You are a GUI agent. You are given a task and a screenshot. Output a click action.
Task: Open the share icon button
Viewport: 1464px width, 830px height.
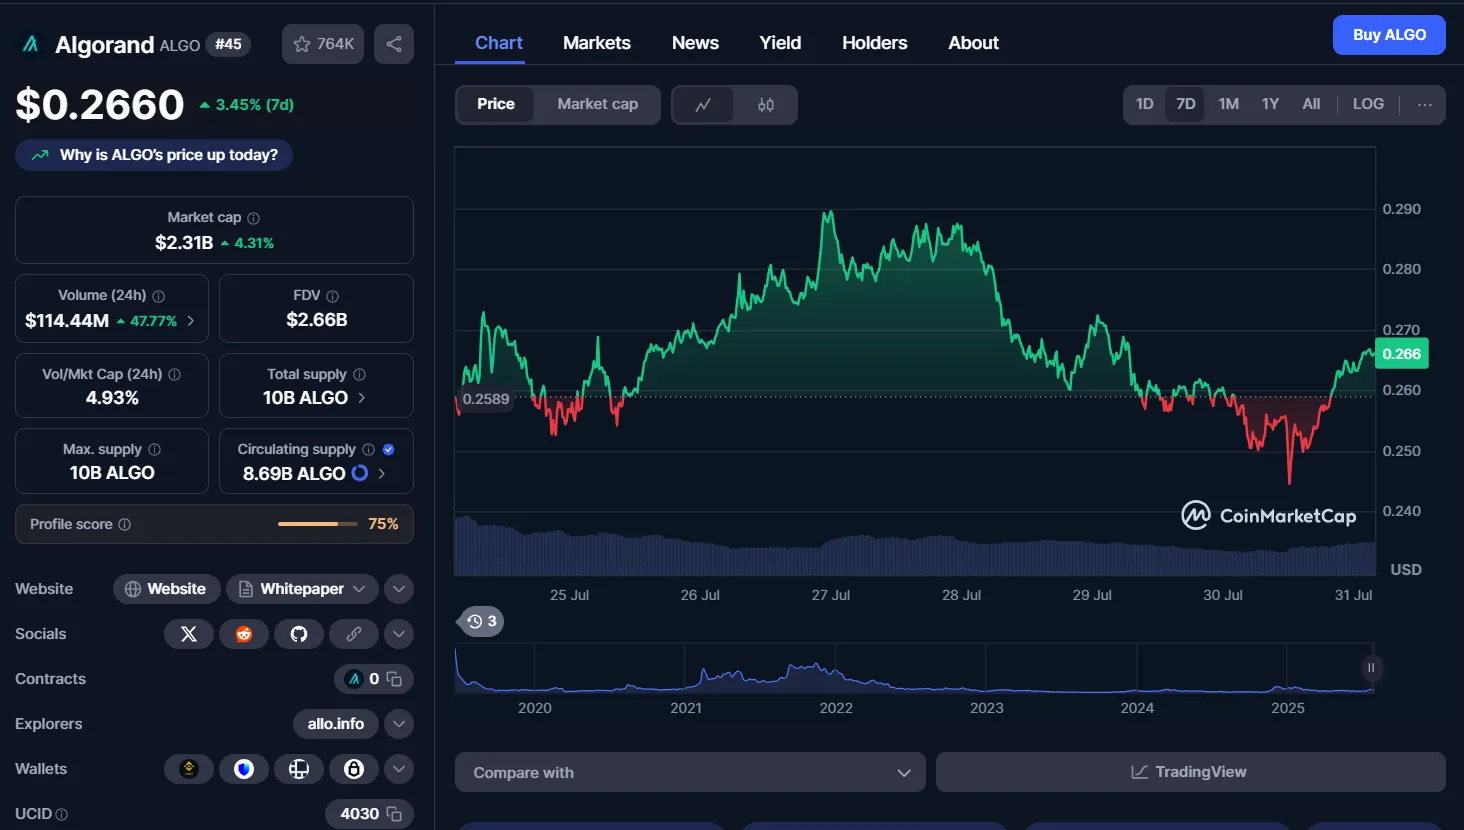coord(394,44)
